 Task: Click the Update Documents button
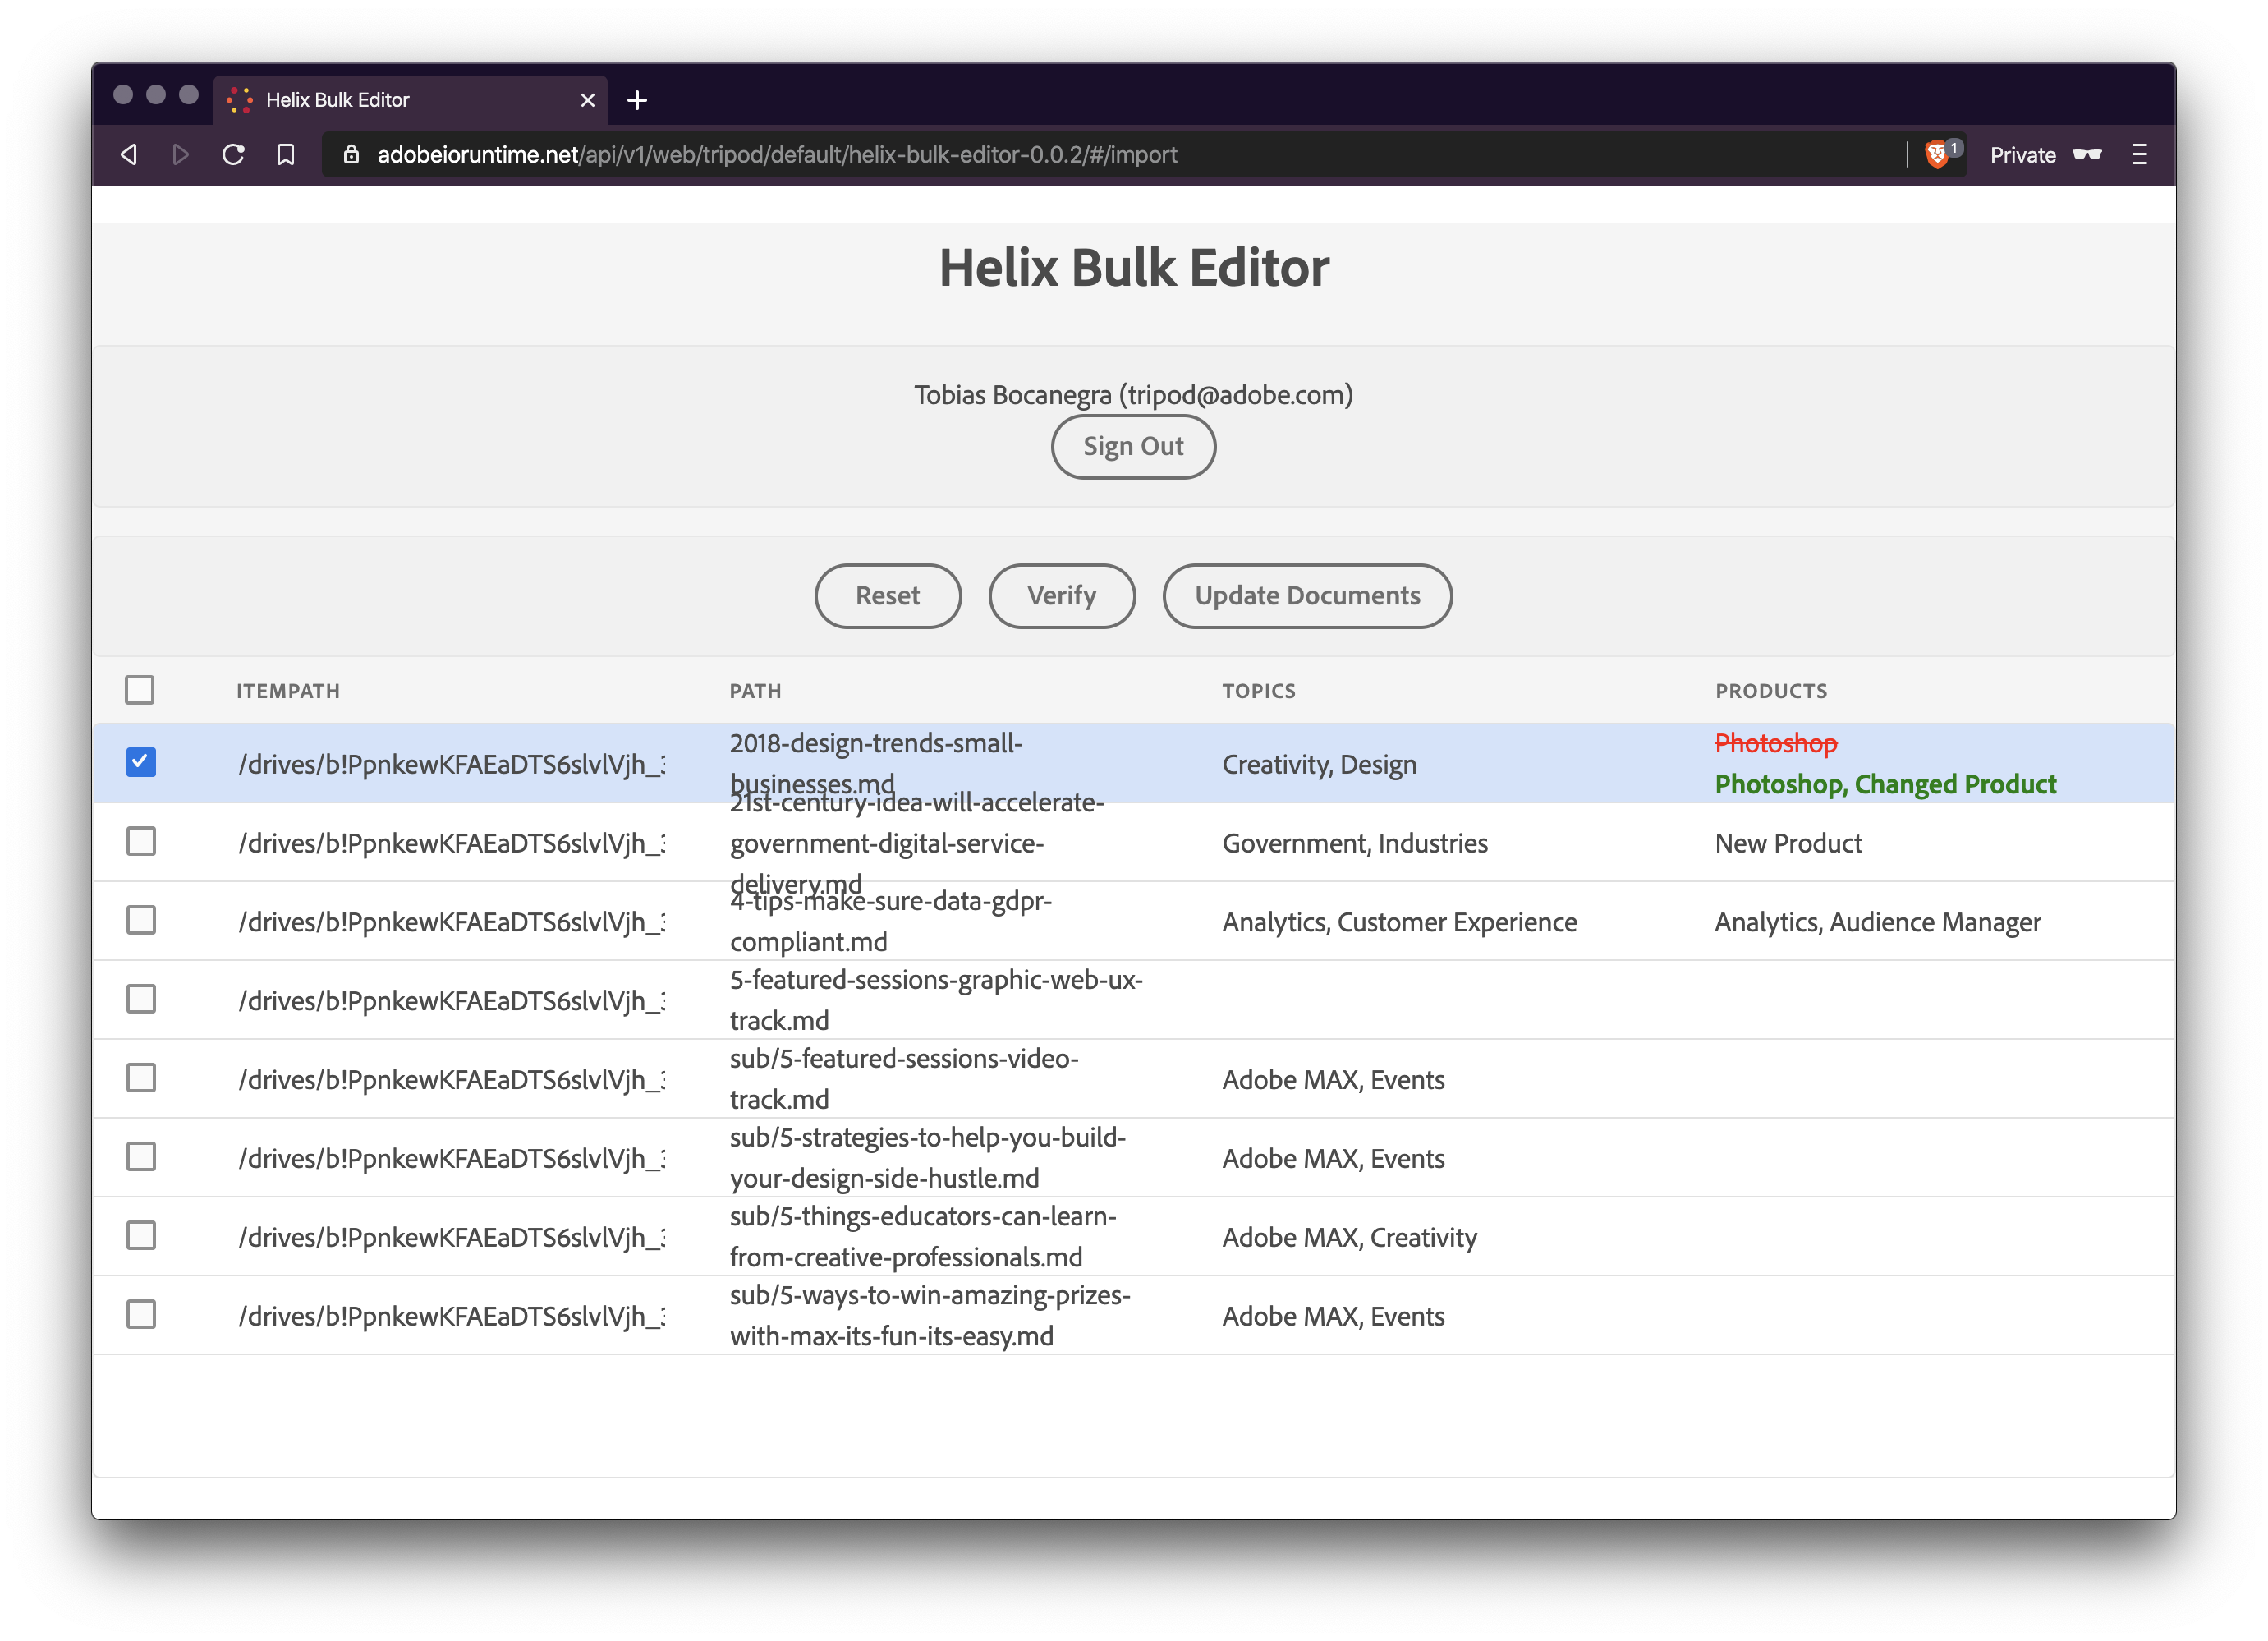[x=1307, y=596]
